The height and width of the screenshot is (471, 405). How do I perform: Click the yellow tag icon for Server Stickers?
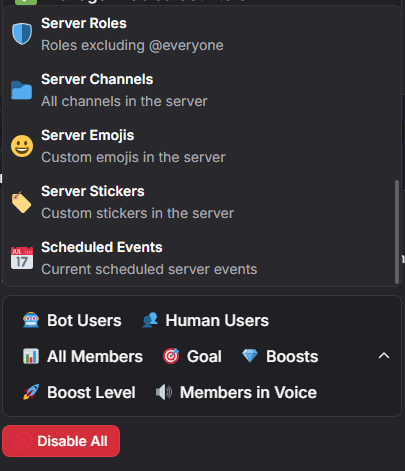click(22, 202)
